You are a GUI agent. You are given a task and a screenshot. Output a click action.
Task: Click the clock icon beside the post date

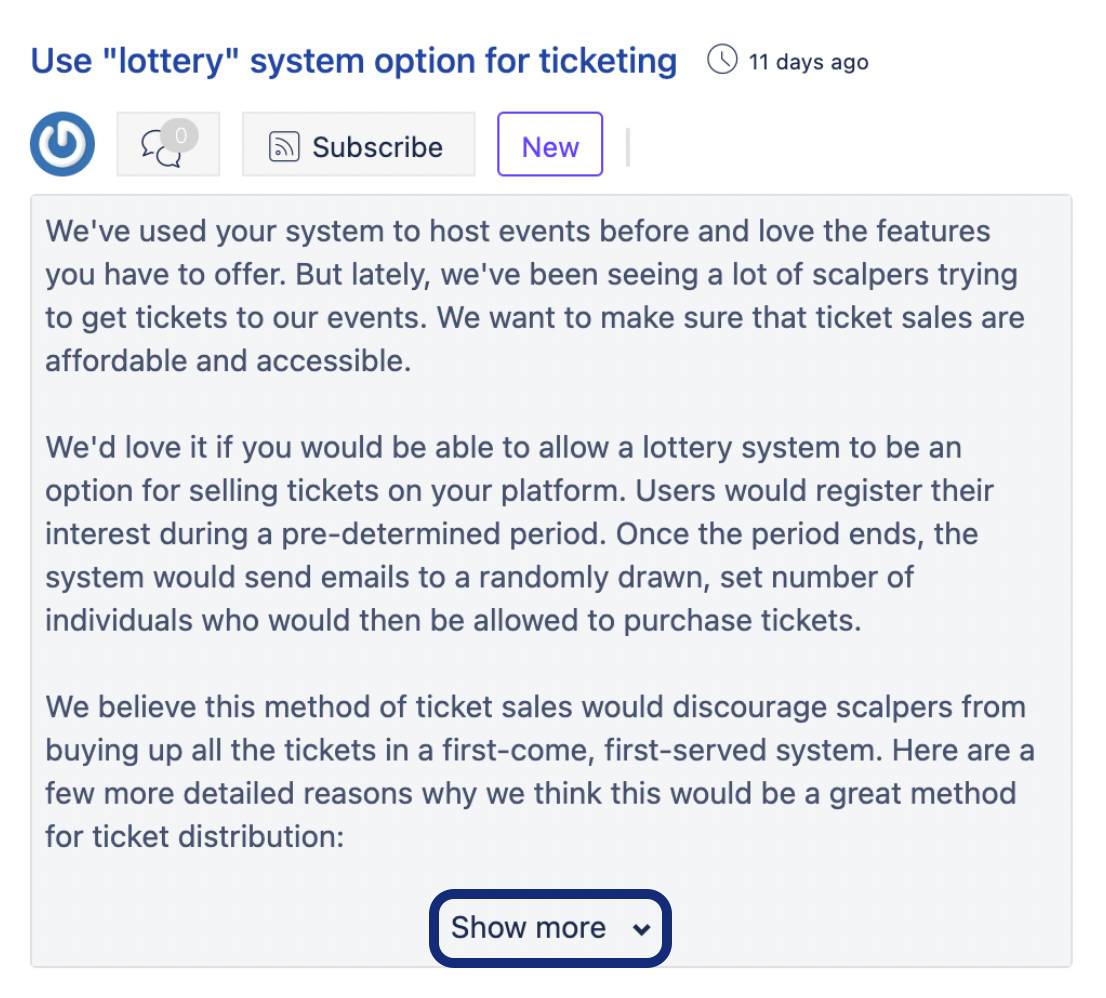tap(720, 61)
